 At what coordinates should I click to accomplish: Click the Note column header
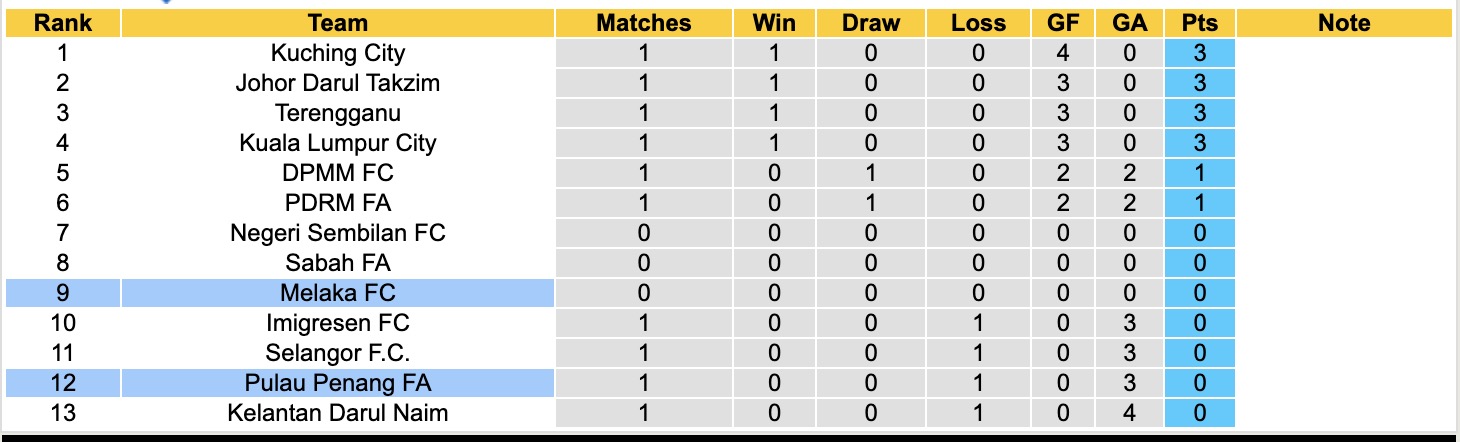(x=1344, y=23)
